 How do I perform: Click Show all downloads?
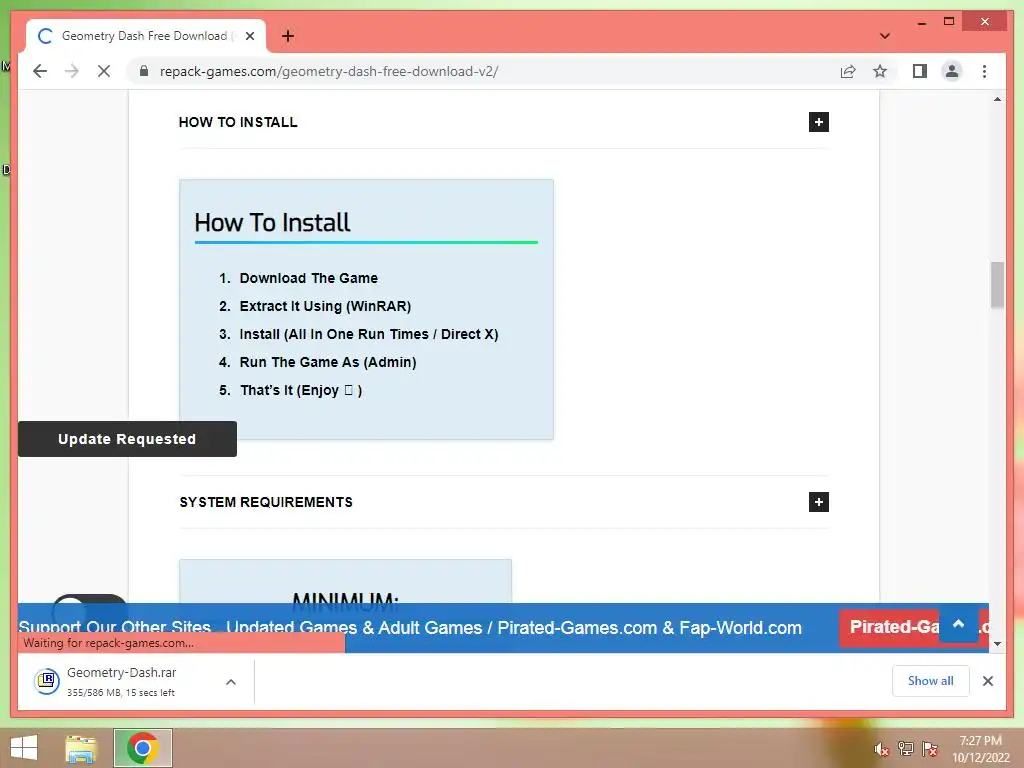[x=931, y=681]
